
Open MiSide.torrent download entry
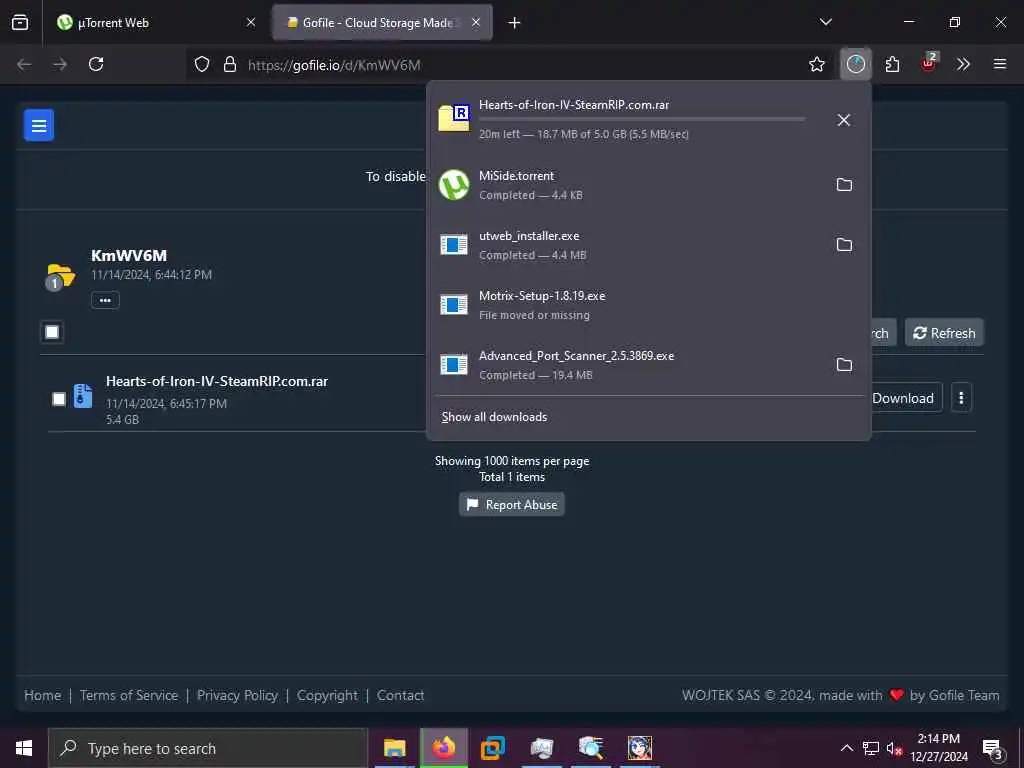629,185
